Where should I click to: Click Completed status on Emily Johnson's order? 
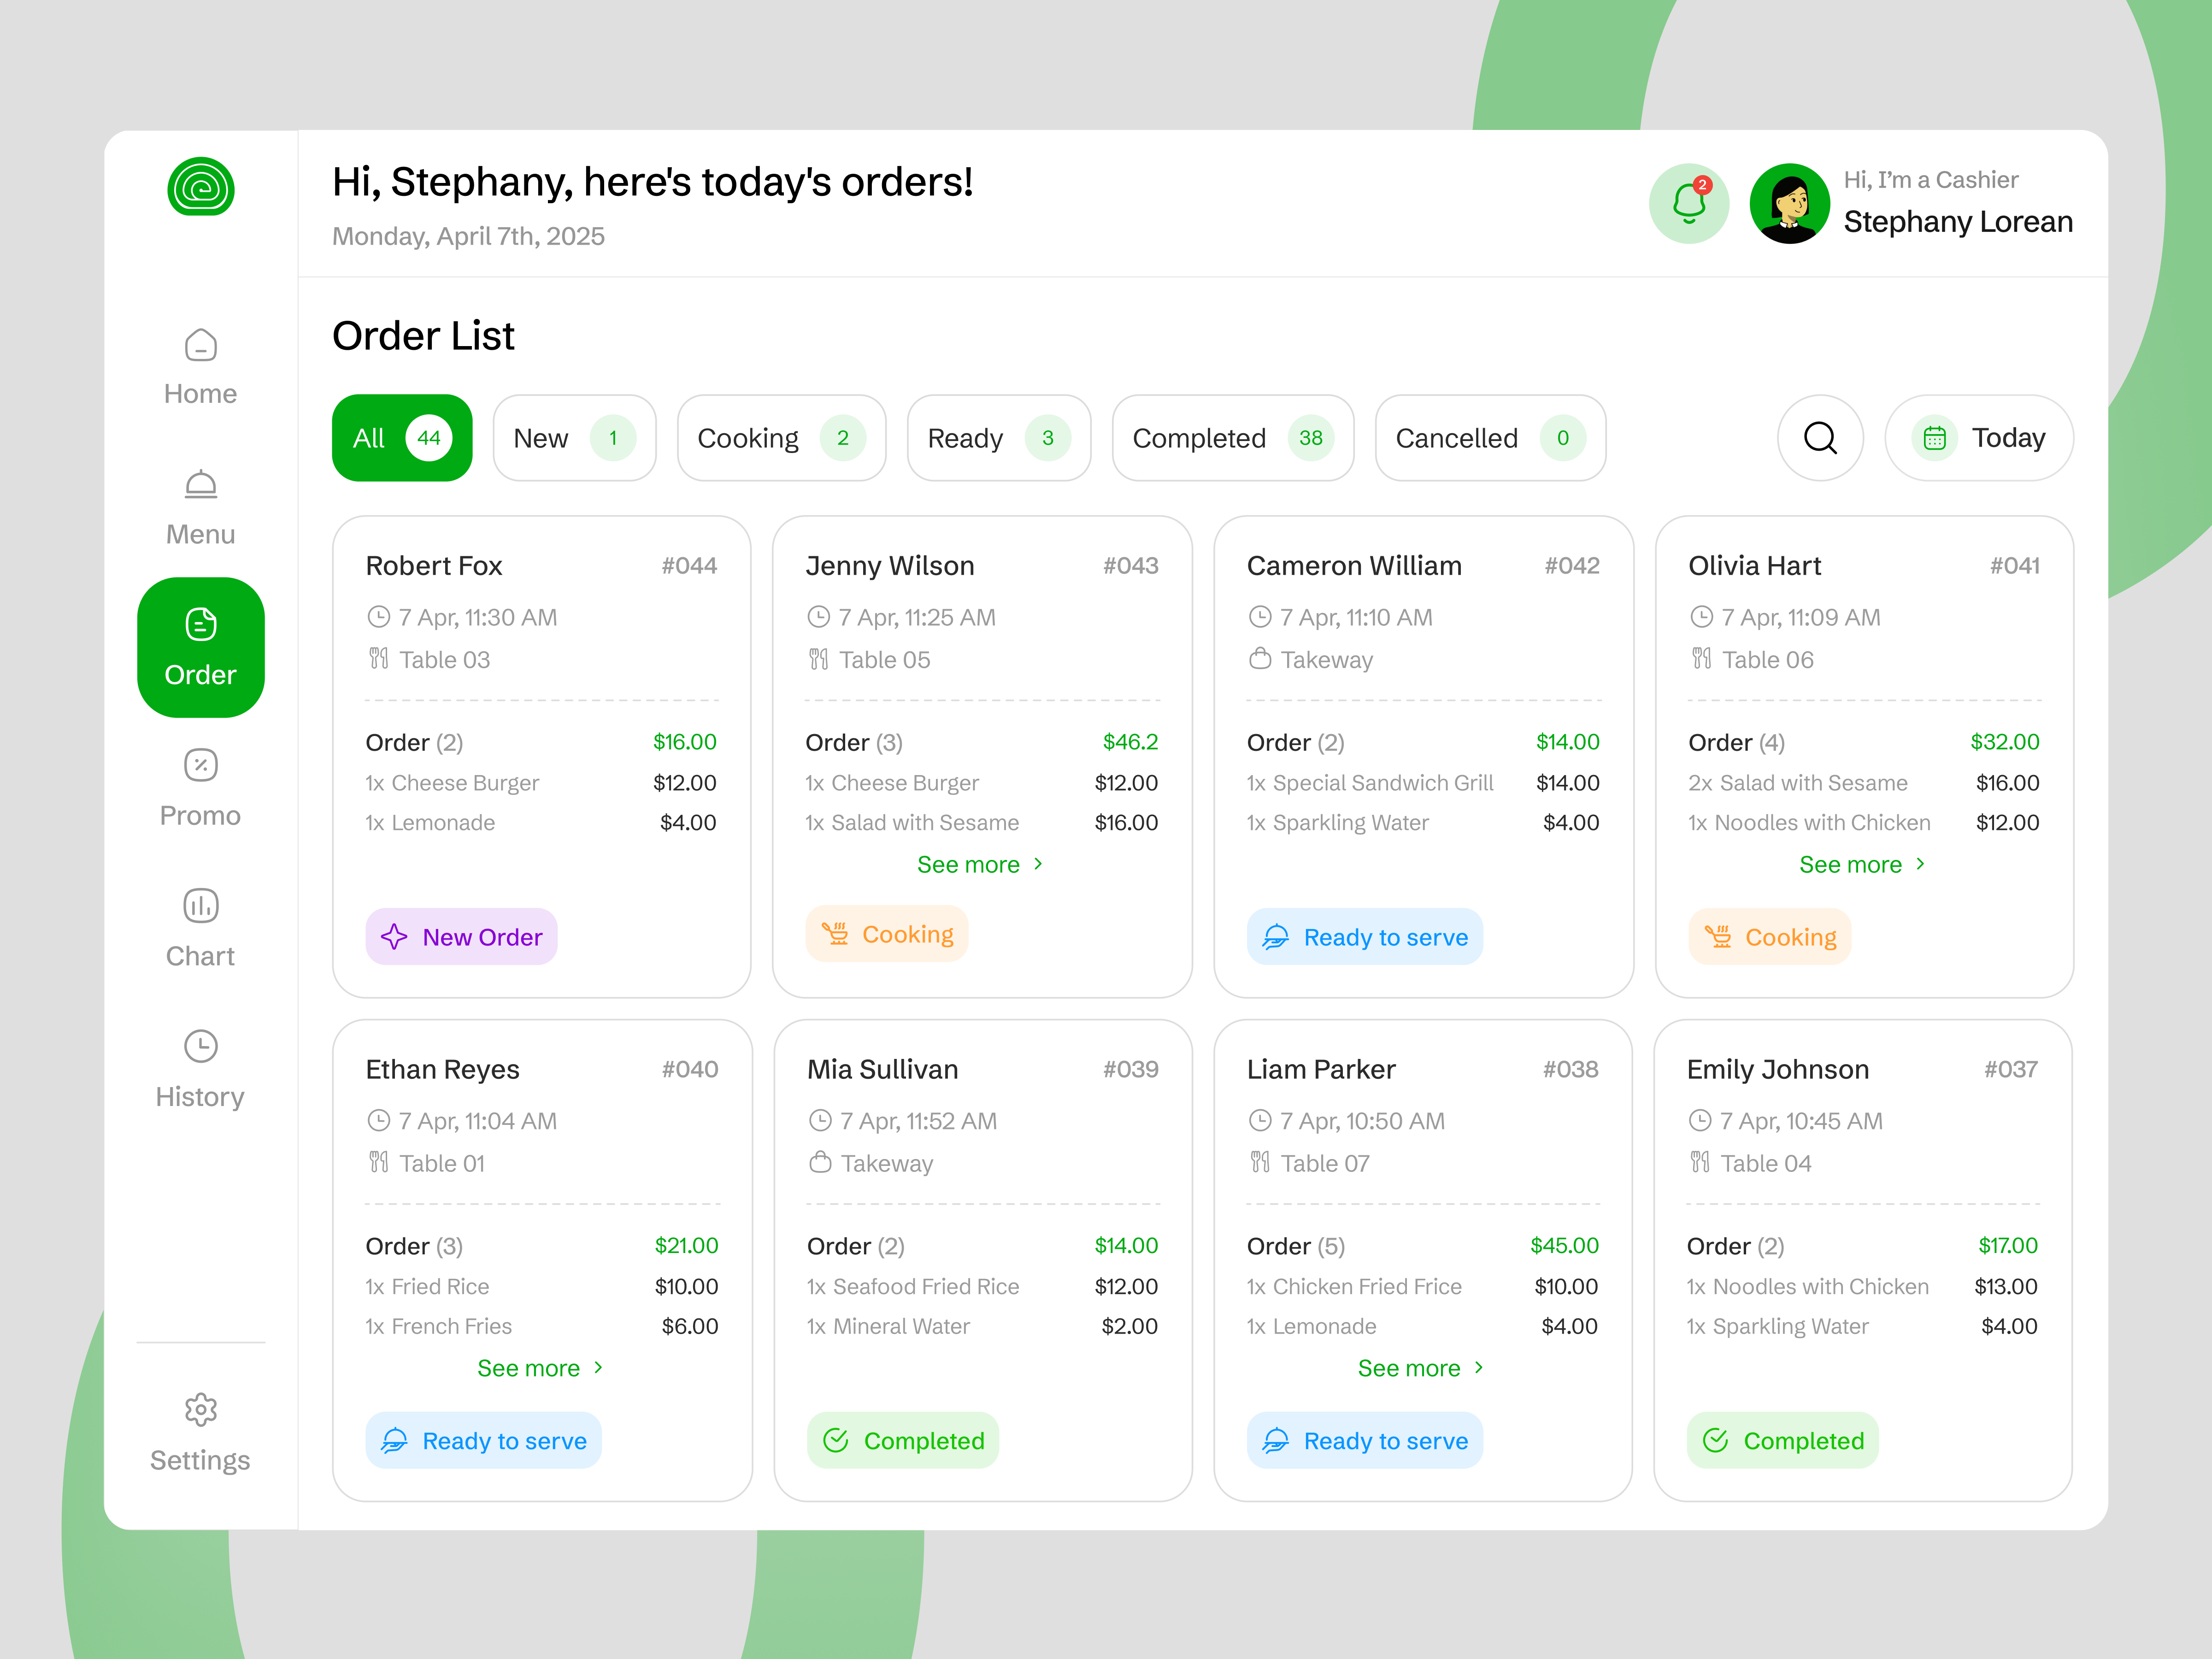point(1783,1441)
